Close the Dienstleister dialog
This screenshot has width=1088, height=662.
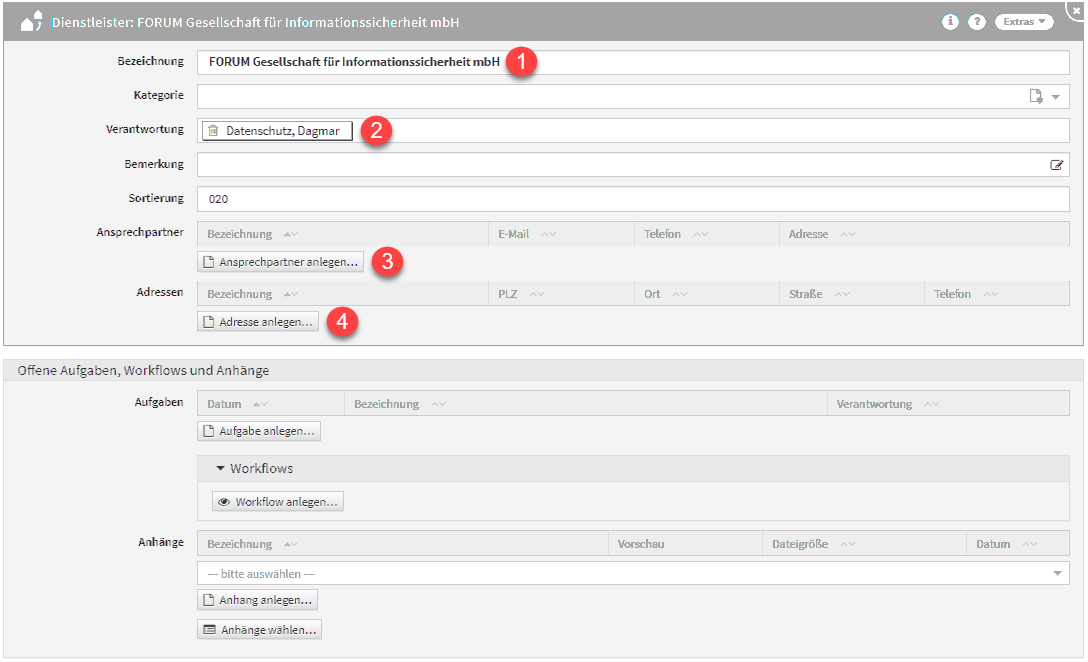[1077, 8]
